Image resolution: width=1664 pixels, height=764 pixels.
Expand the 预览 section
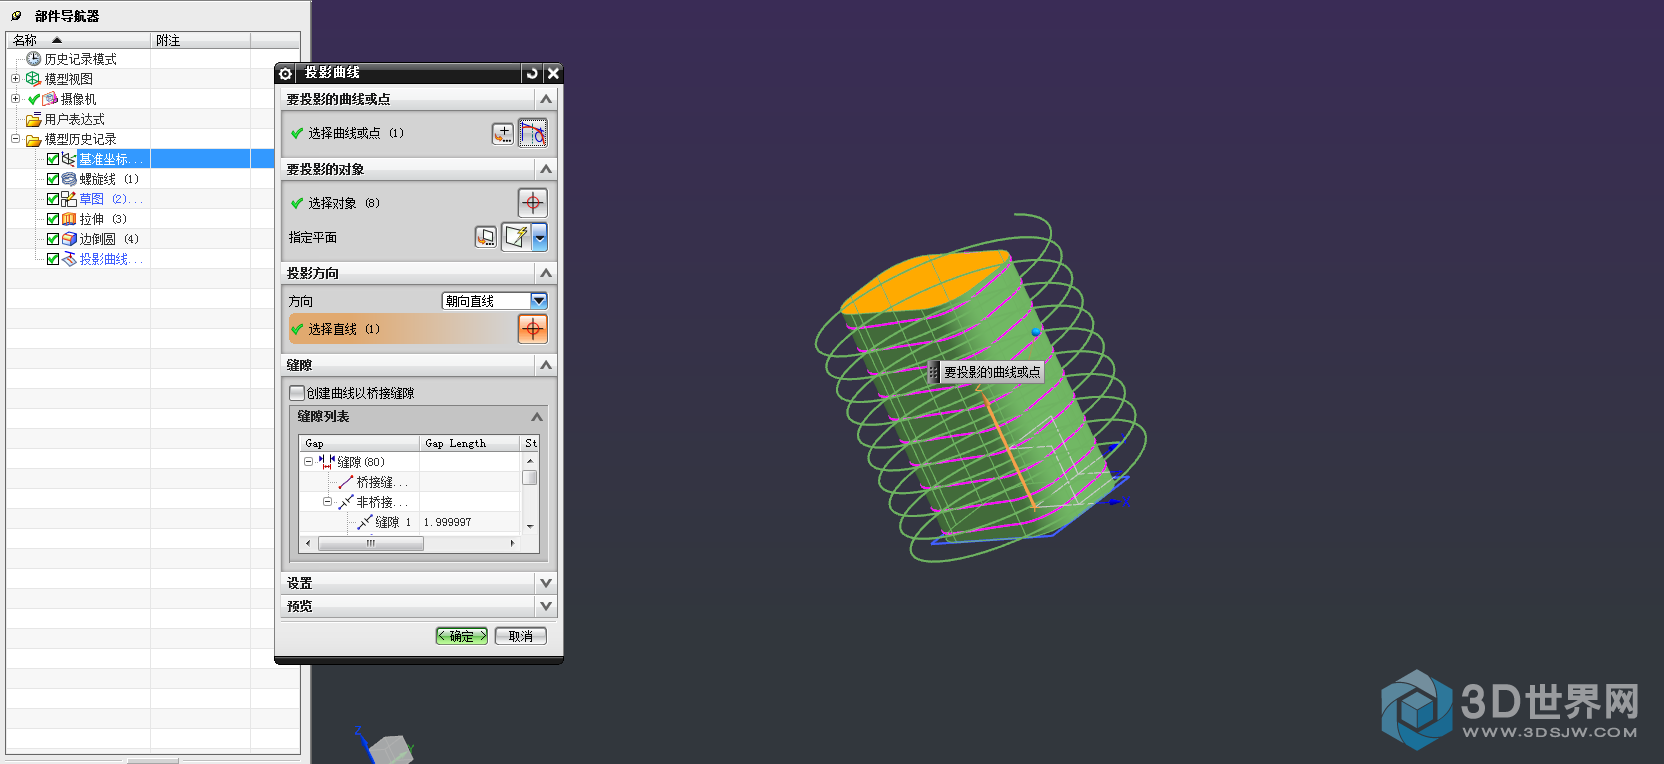pos(545,606)
